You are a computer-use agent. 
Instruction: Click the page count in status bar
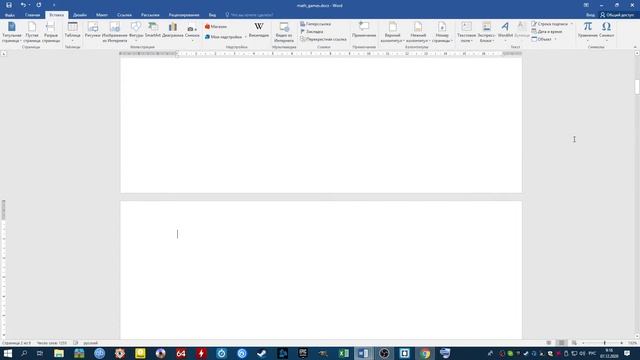click(16, 343)
